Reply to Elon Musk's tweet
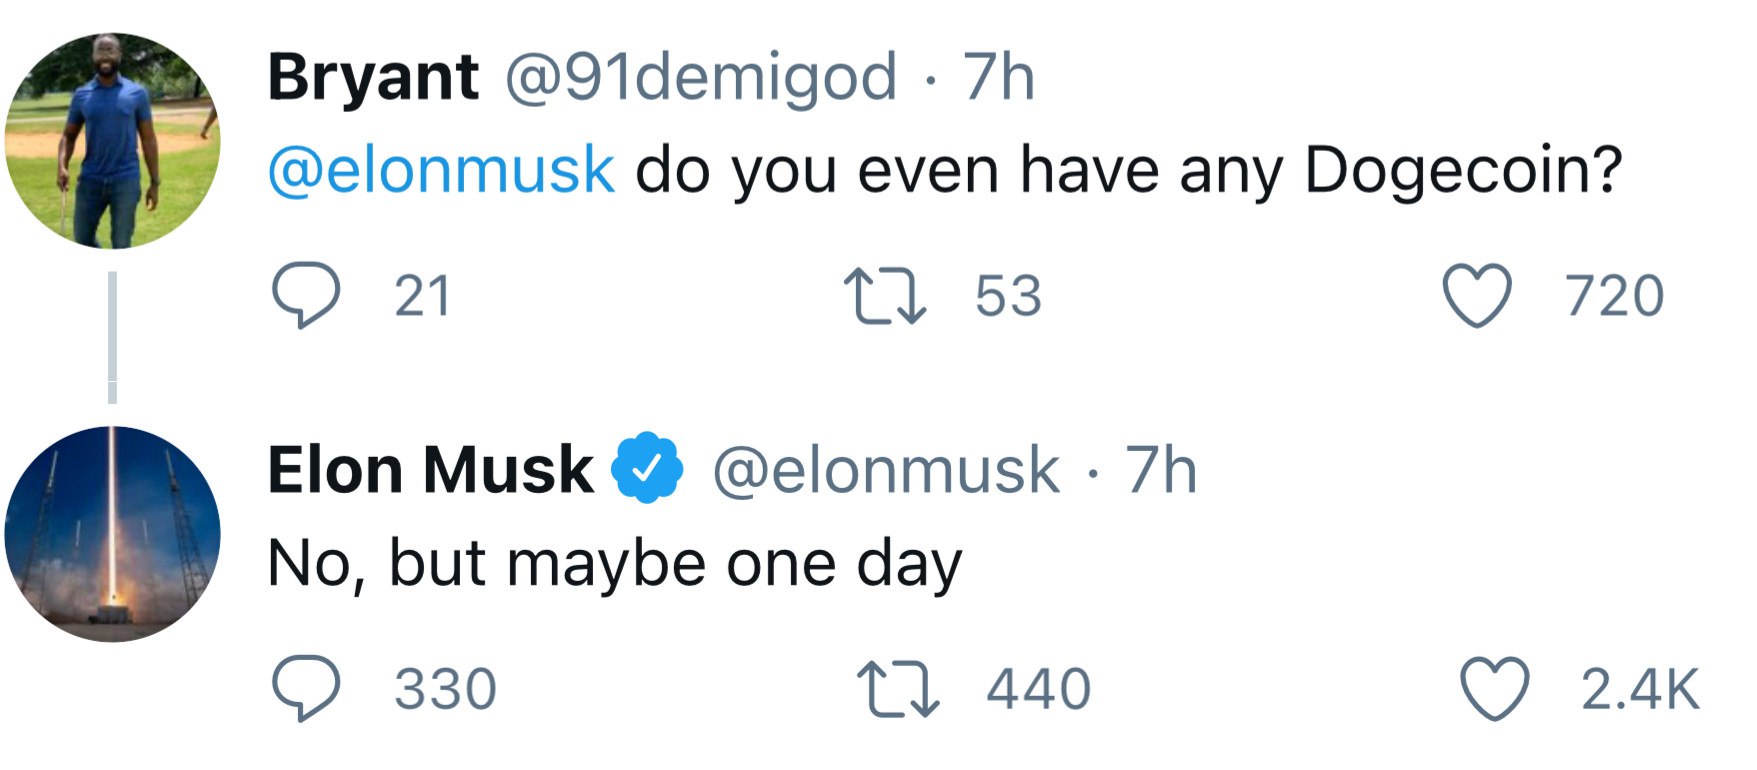The image size is (1757, 770). tap(306, 690)
